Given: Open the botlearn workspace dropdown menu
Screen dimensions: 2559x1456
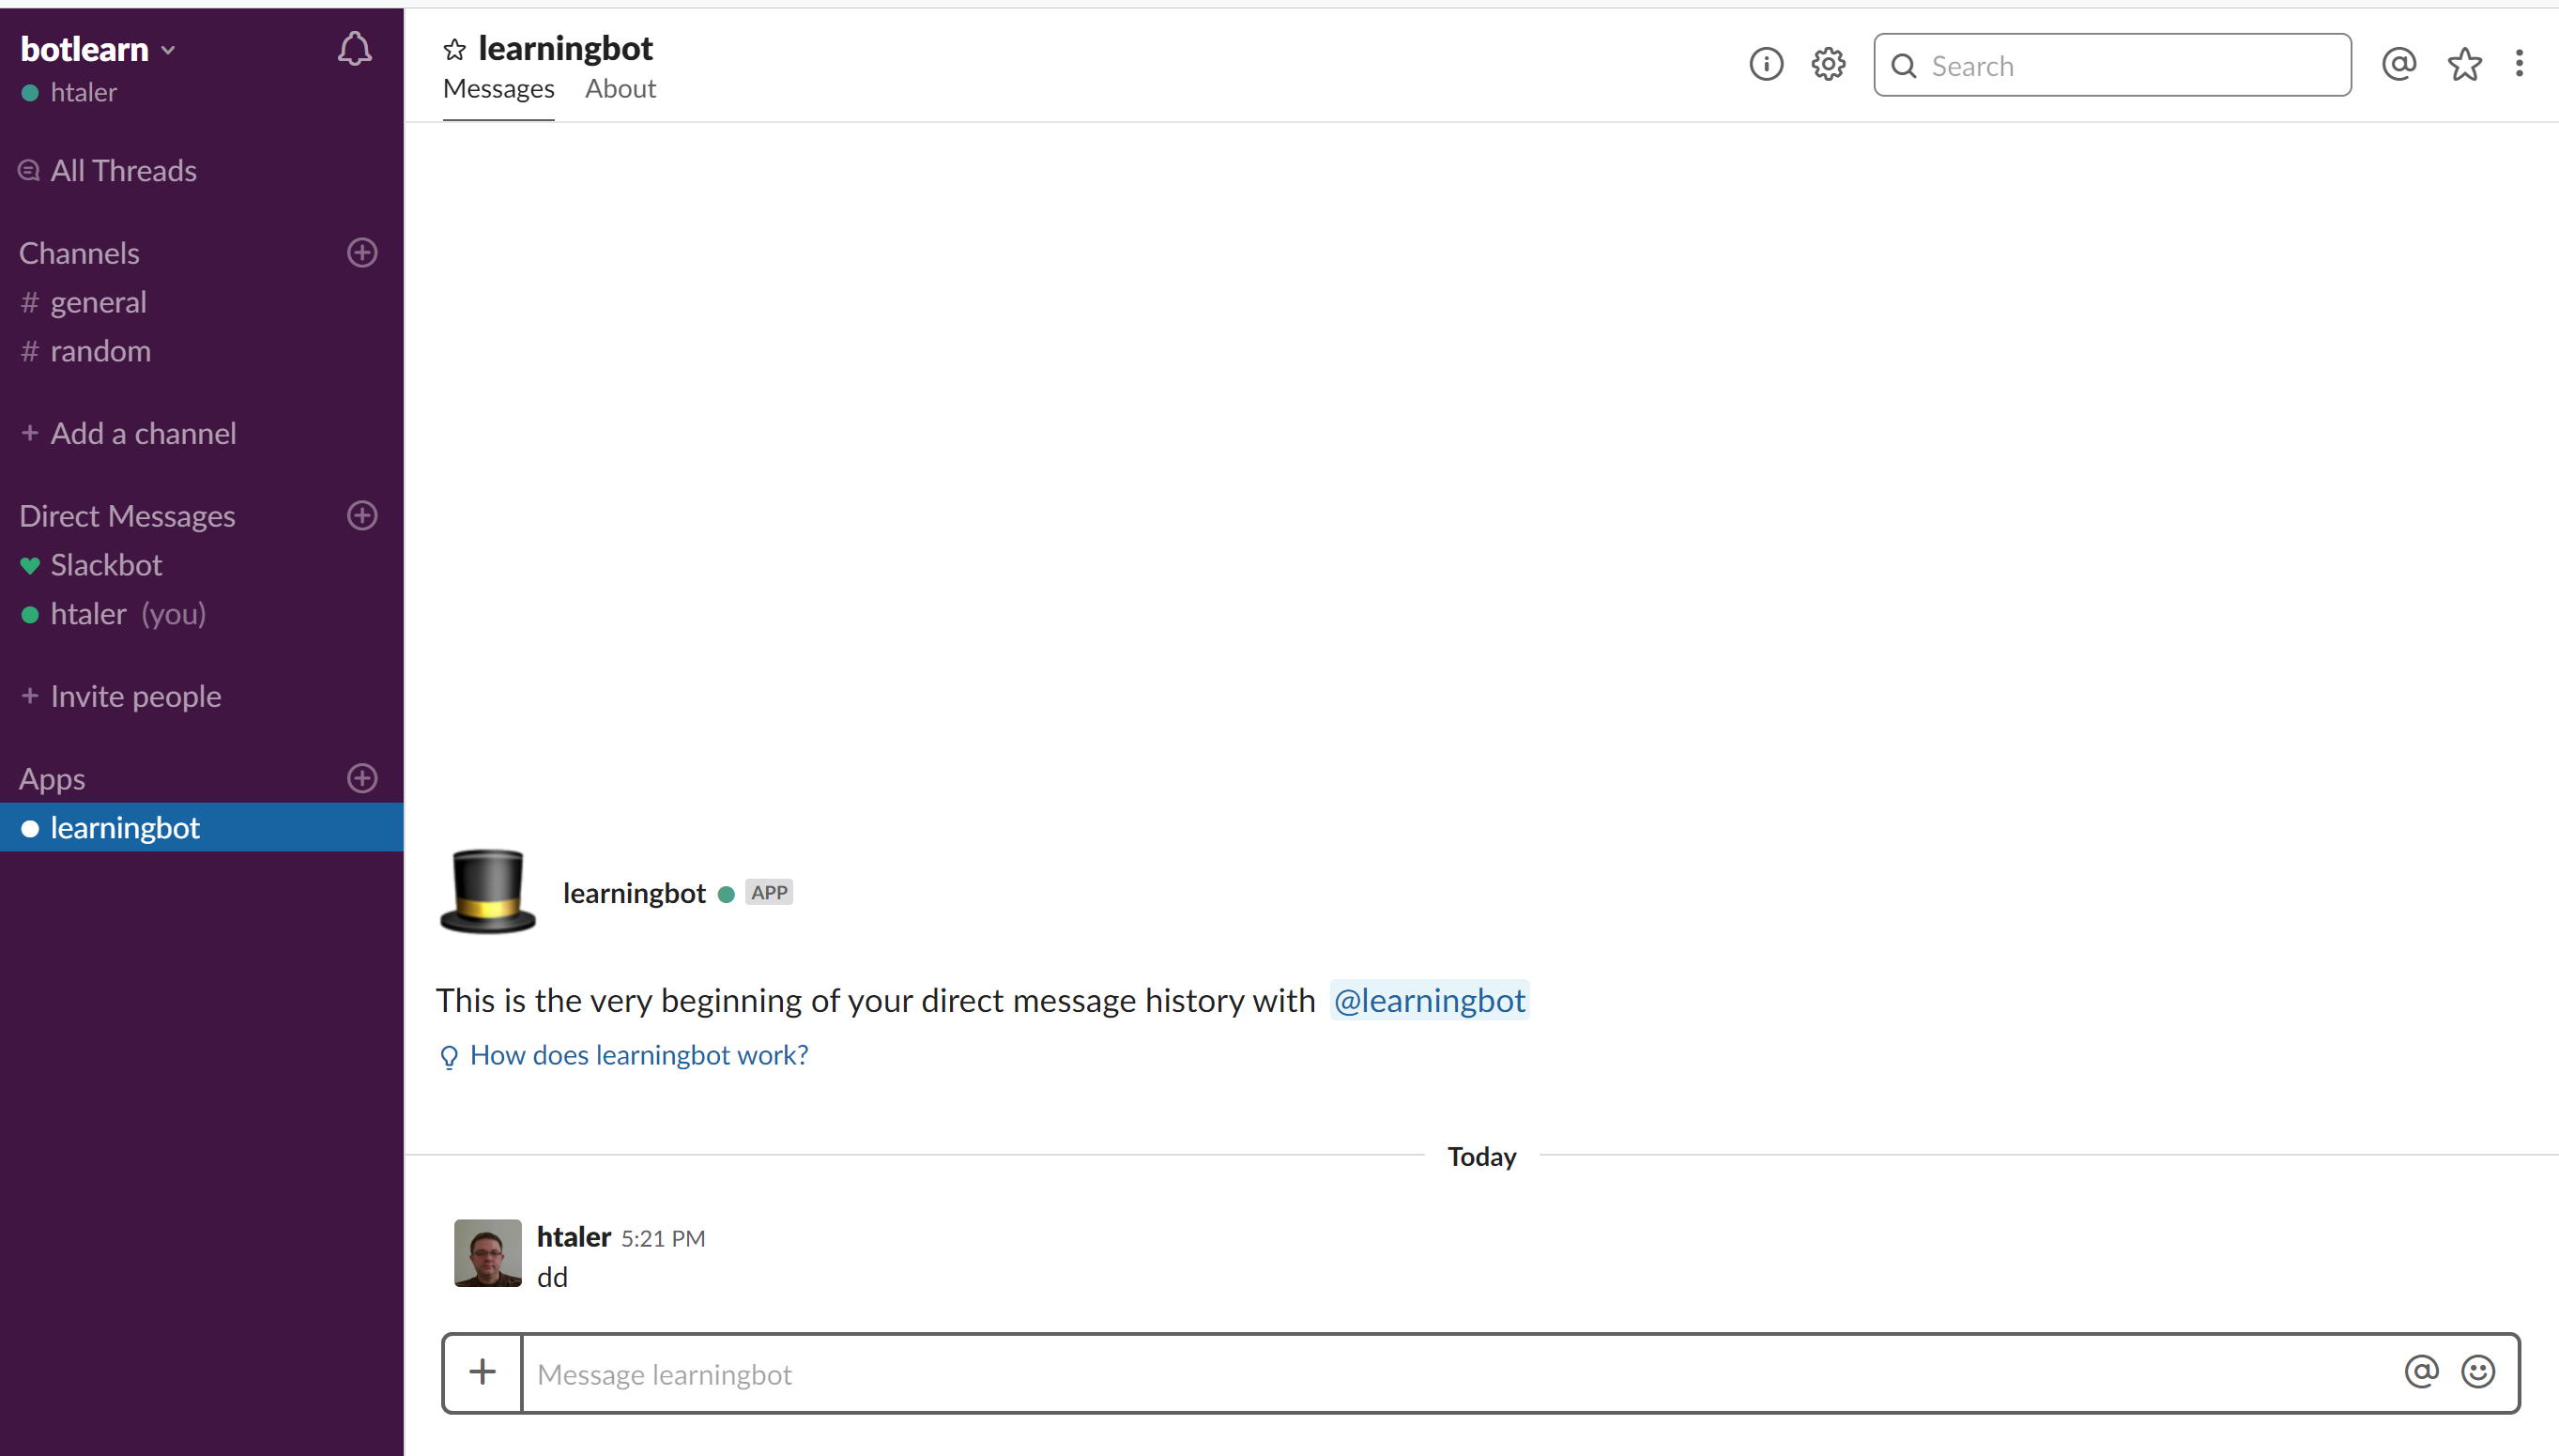Looking at the screenshot, I should 98,49.
